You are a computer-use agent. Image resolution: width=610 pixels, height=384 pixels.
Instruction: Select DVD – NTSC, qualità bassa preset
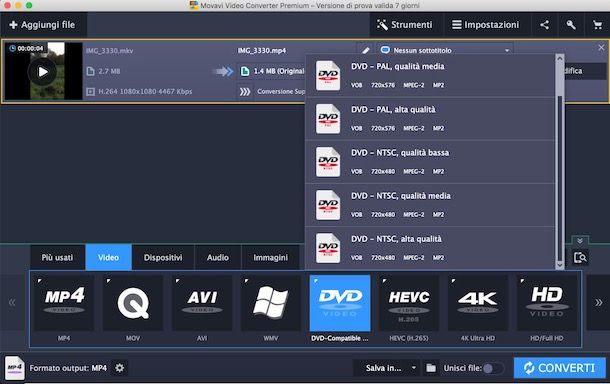tap(430, 162)
